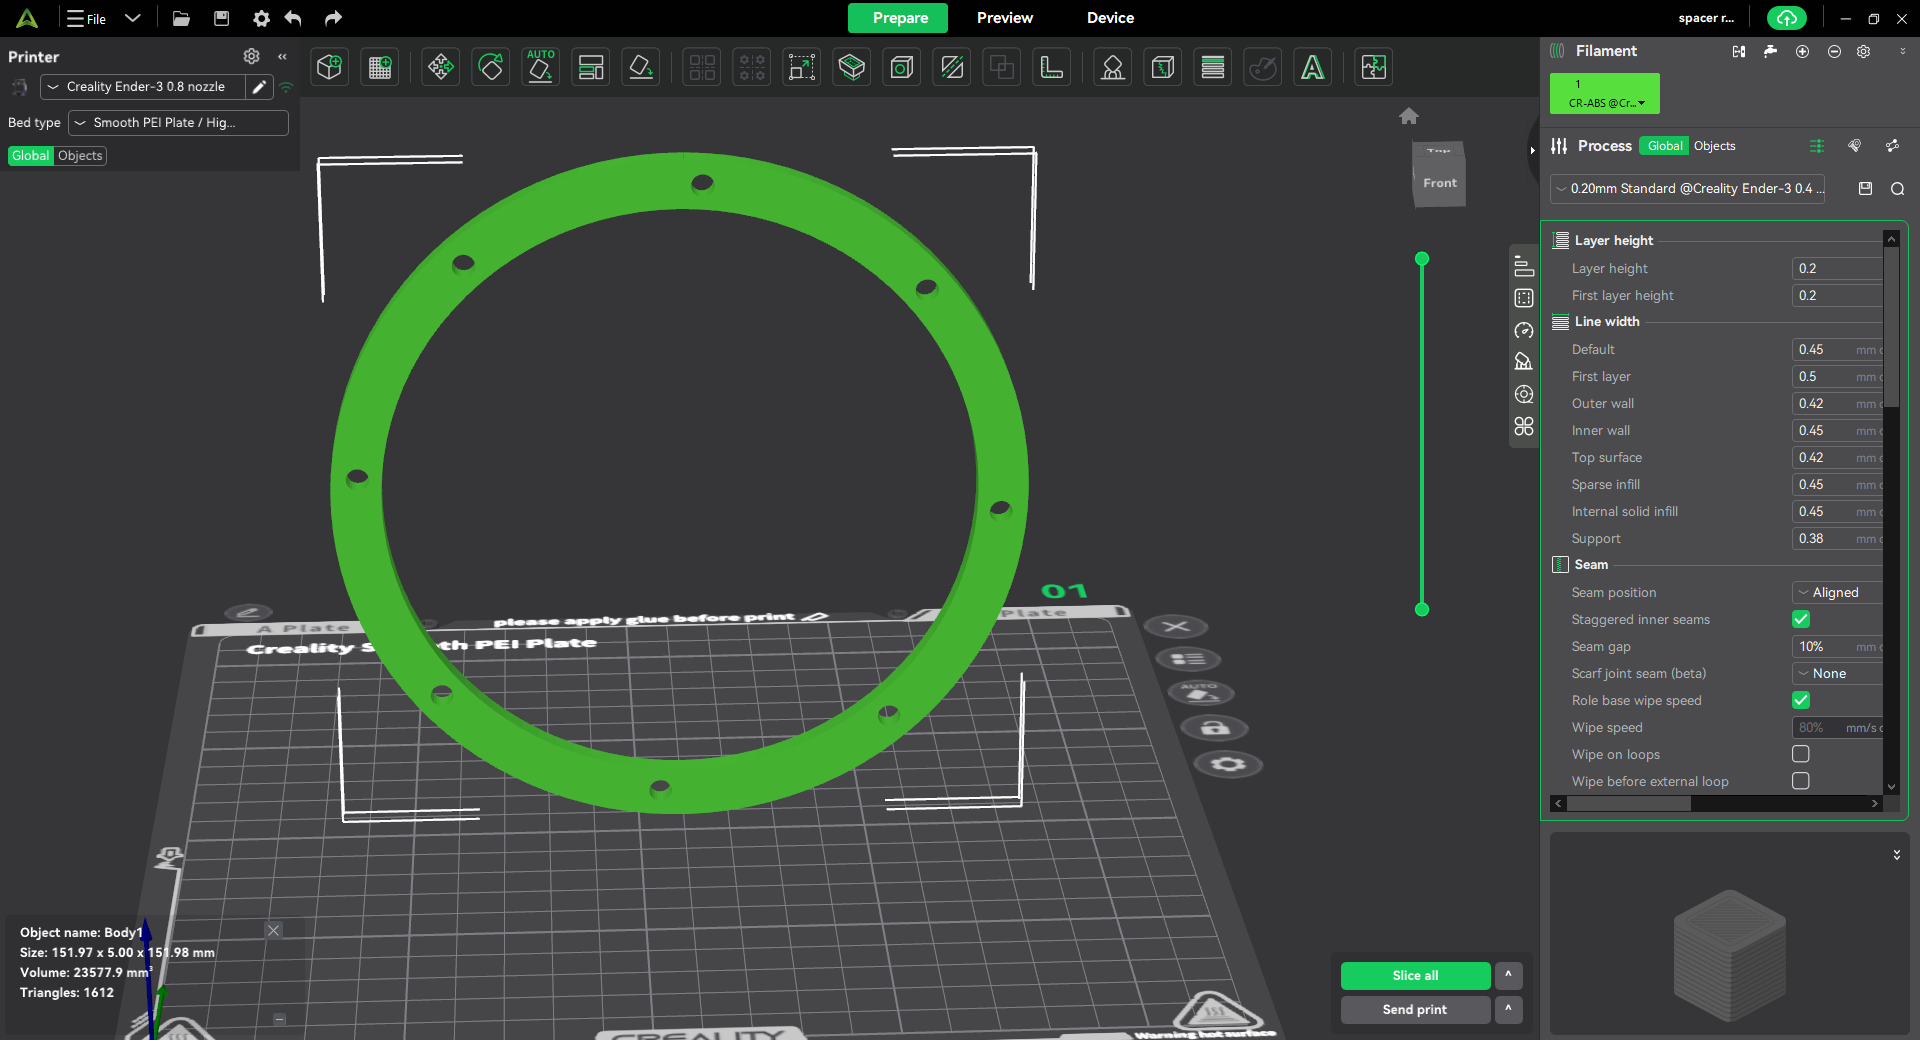Open the Seam position dropdown
Viewport: 1920px width, 1040px height.
point(1837,592)
